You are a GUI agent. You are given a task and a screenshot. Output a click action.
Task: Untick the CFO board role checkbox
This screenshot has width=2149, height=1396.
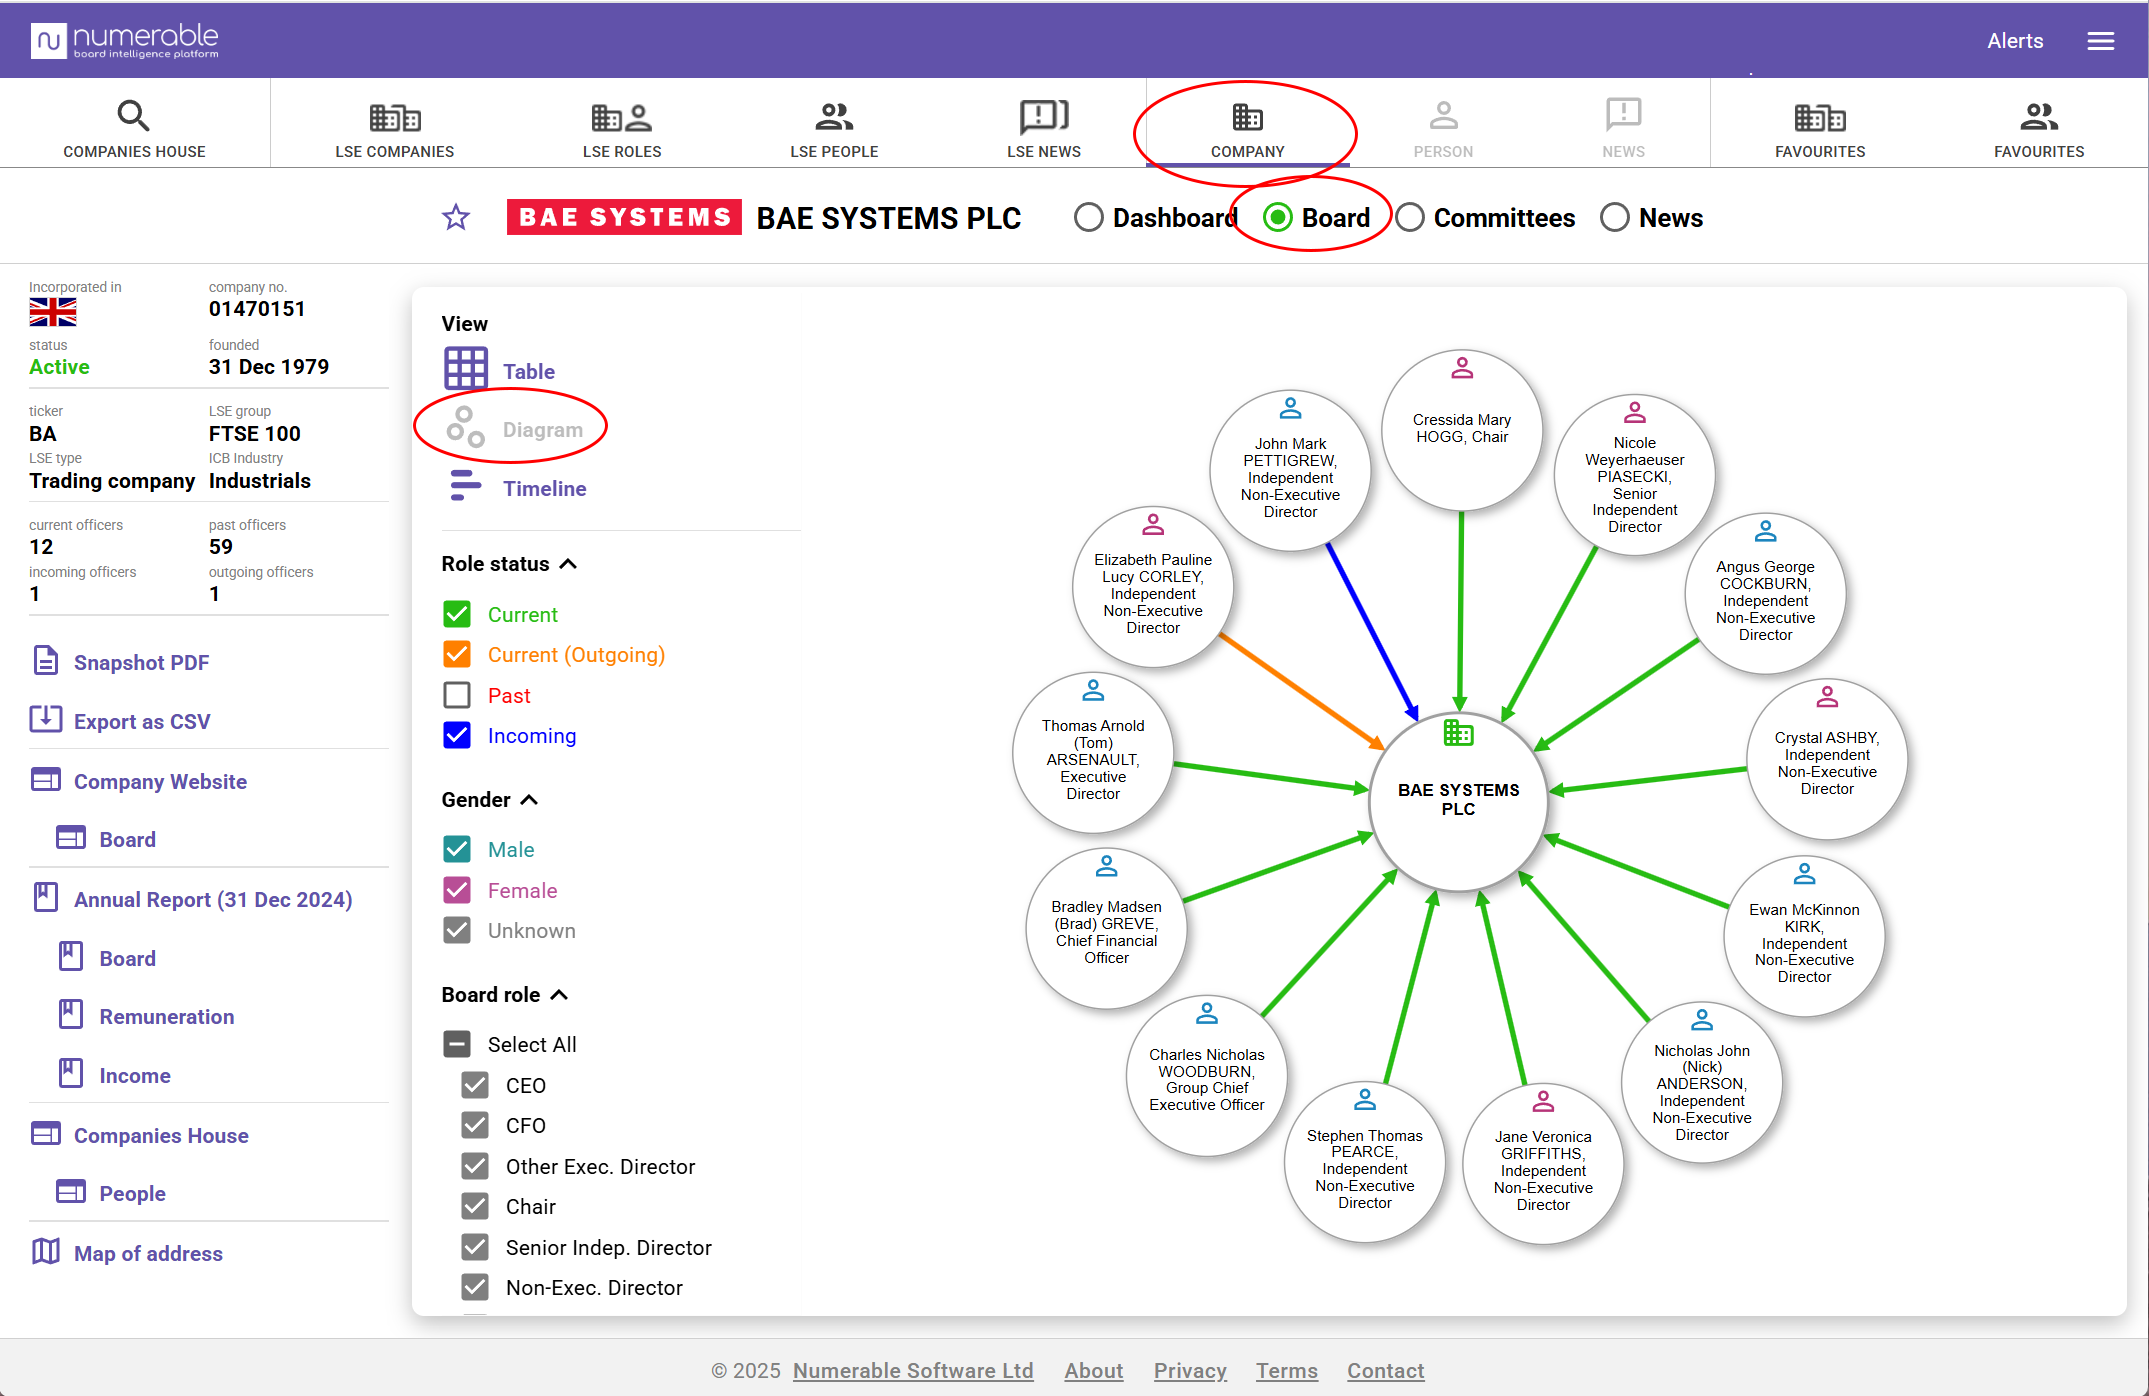pyautogui.click(x=475, y=1125)
